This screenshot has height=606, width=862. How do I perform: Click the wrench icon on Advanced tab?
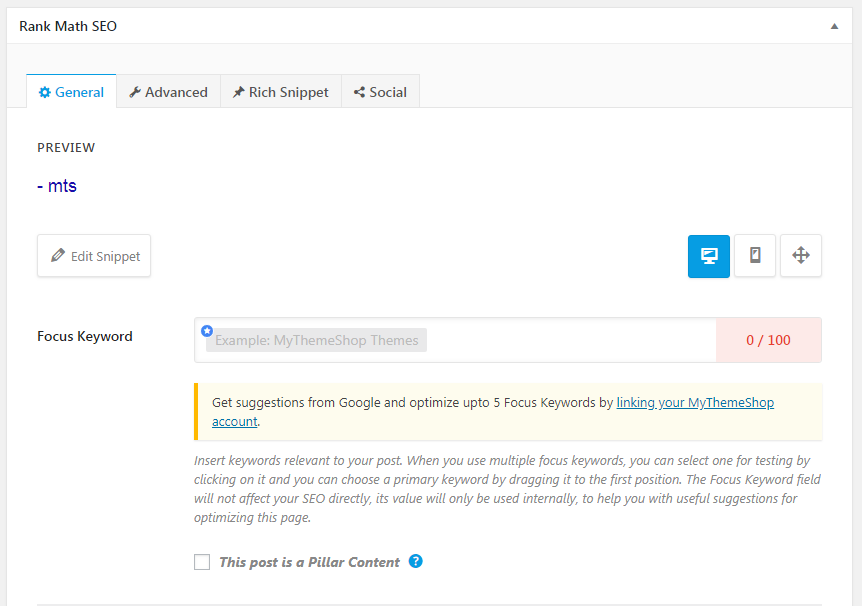tap(135, 92)
